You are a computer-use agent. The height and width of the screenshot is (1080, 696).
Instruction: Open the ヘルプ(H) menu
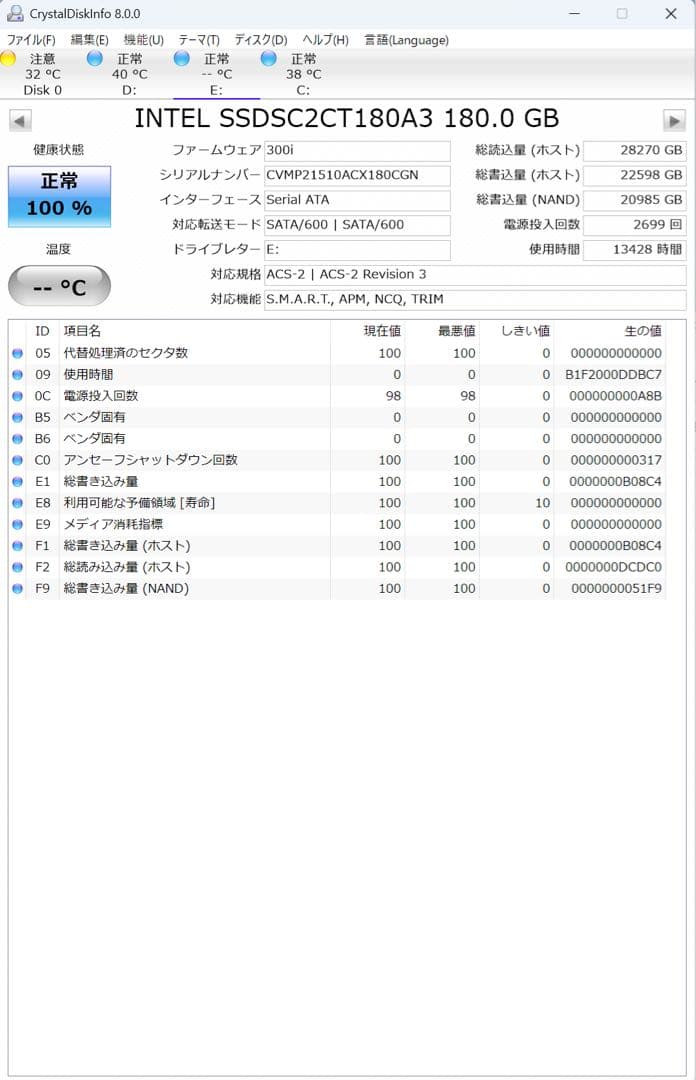point(325,40)
